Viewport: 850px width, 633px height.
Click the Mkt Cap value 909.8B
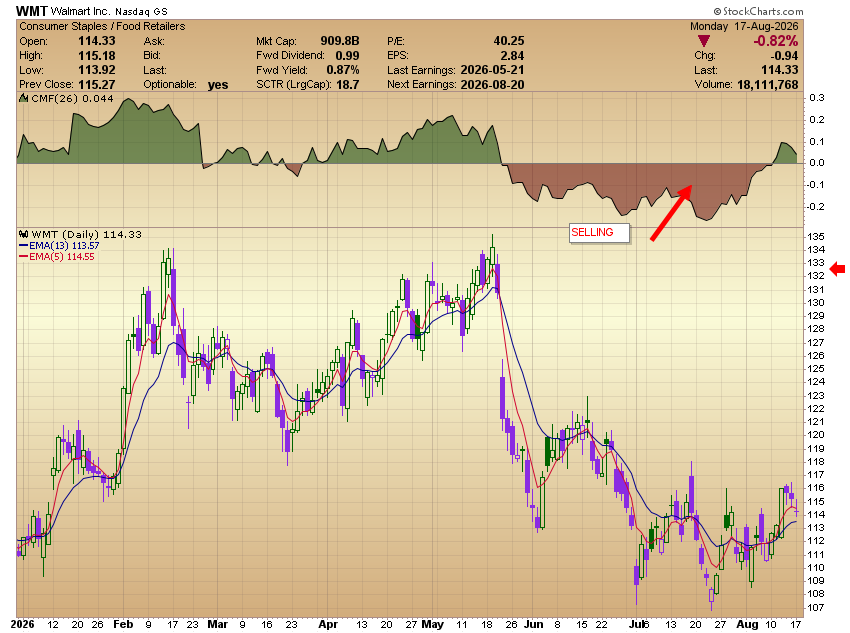click(x=339, y=41)
